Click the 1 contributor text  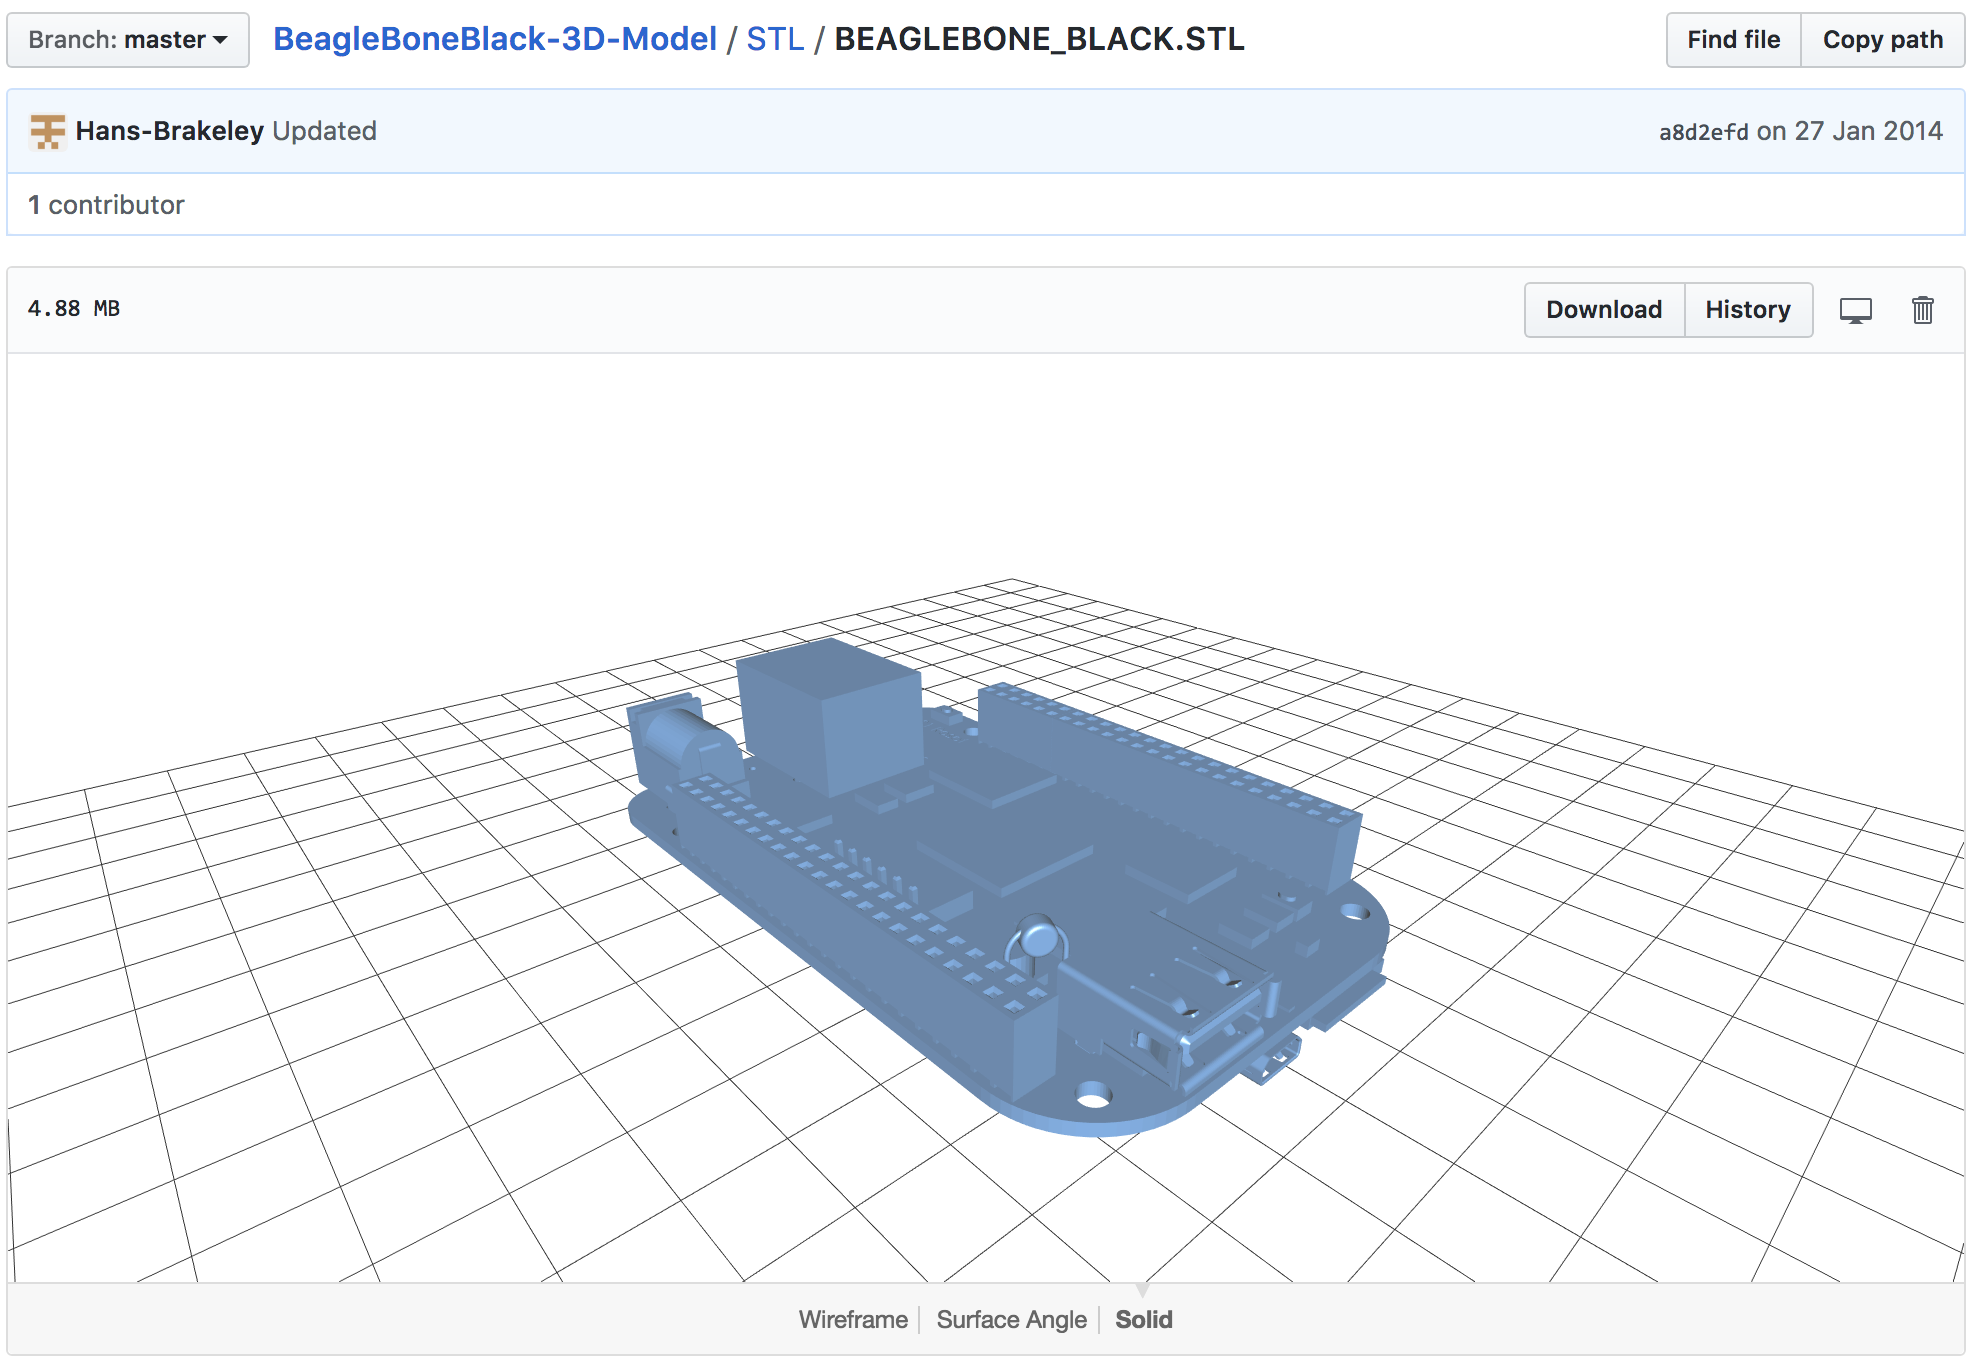(106, 205)
